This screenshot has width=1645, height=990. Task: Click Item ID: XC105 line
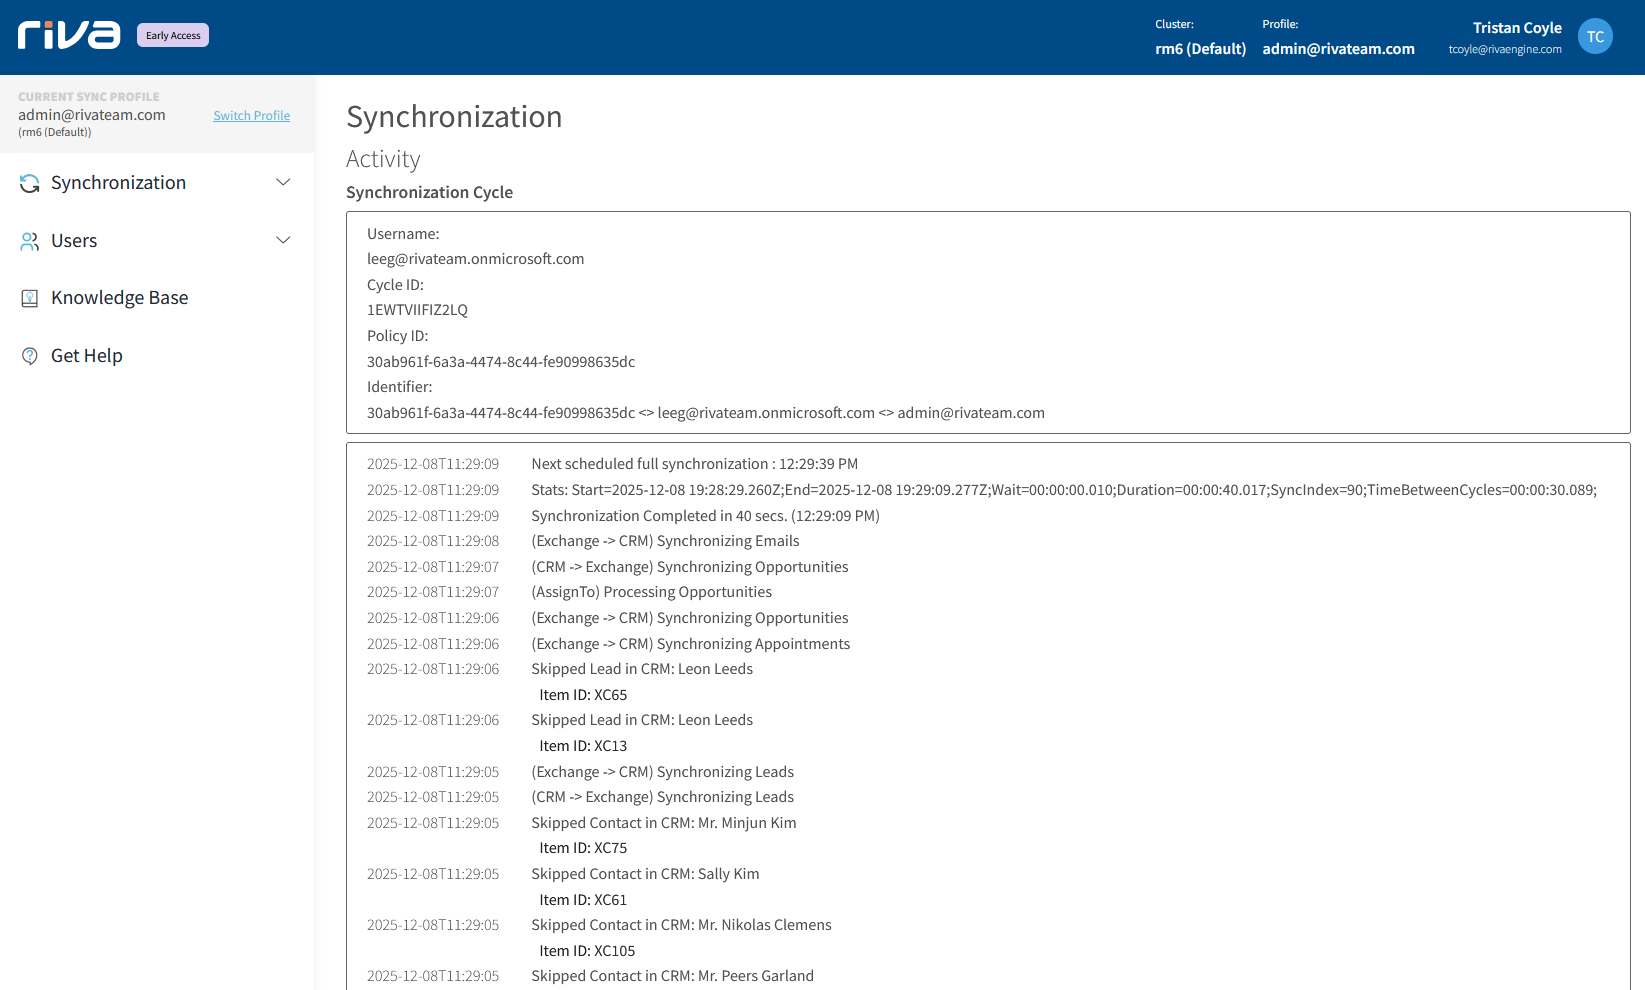click(587, 951)
